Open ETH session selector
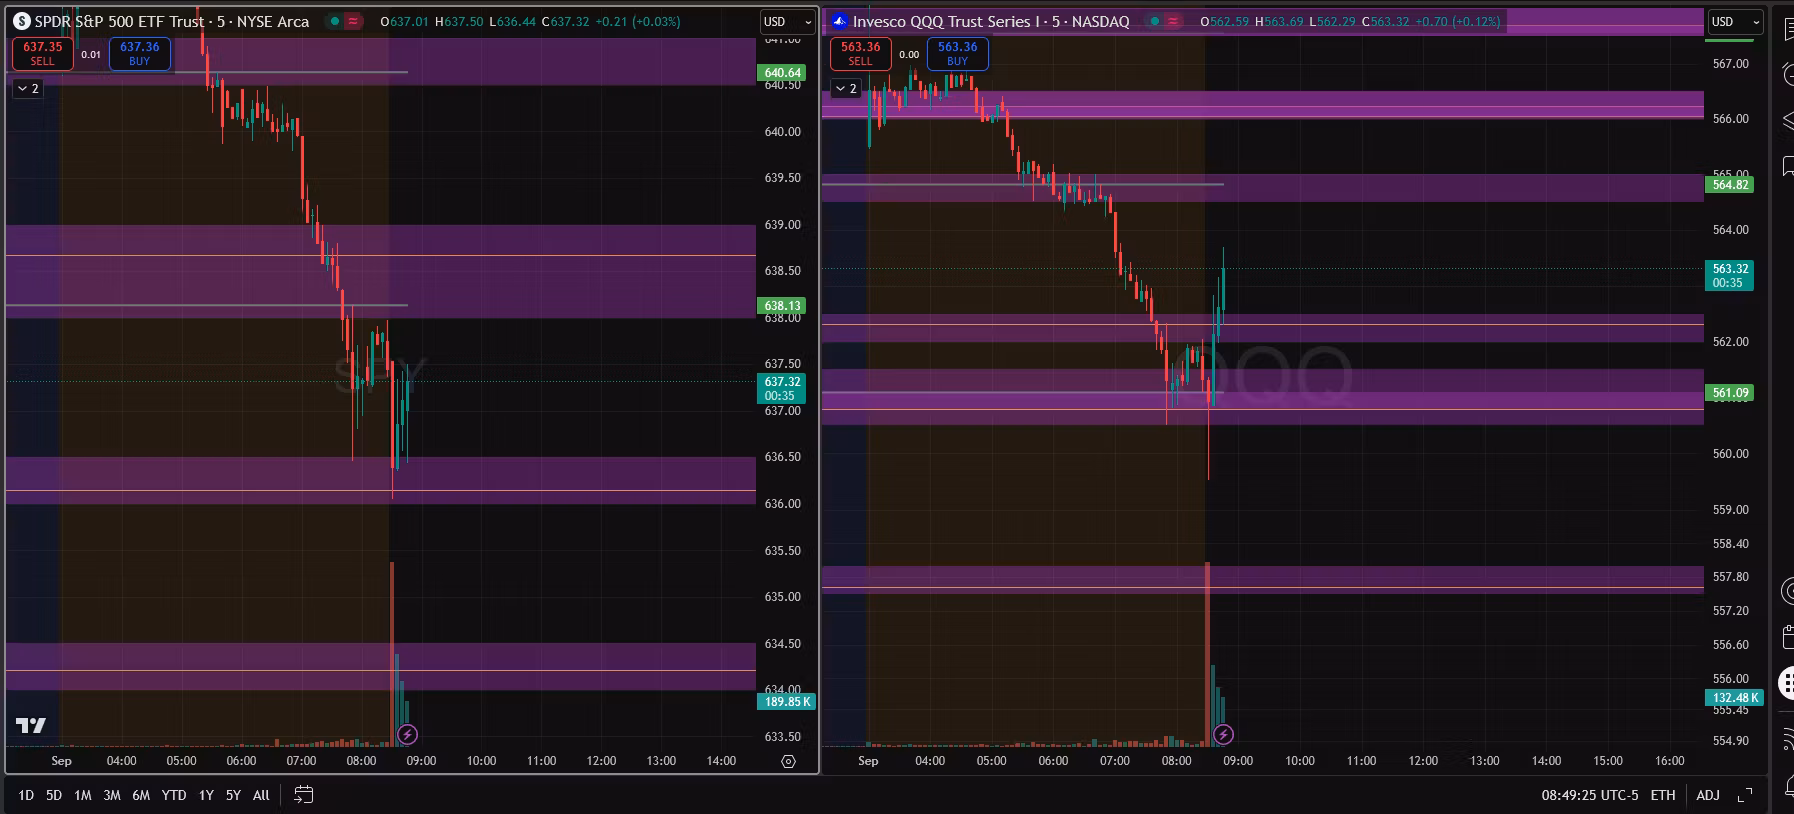Image resolution: width=1794 pixels, height=814 pixels. (1663, 795)
